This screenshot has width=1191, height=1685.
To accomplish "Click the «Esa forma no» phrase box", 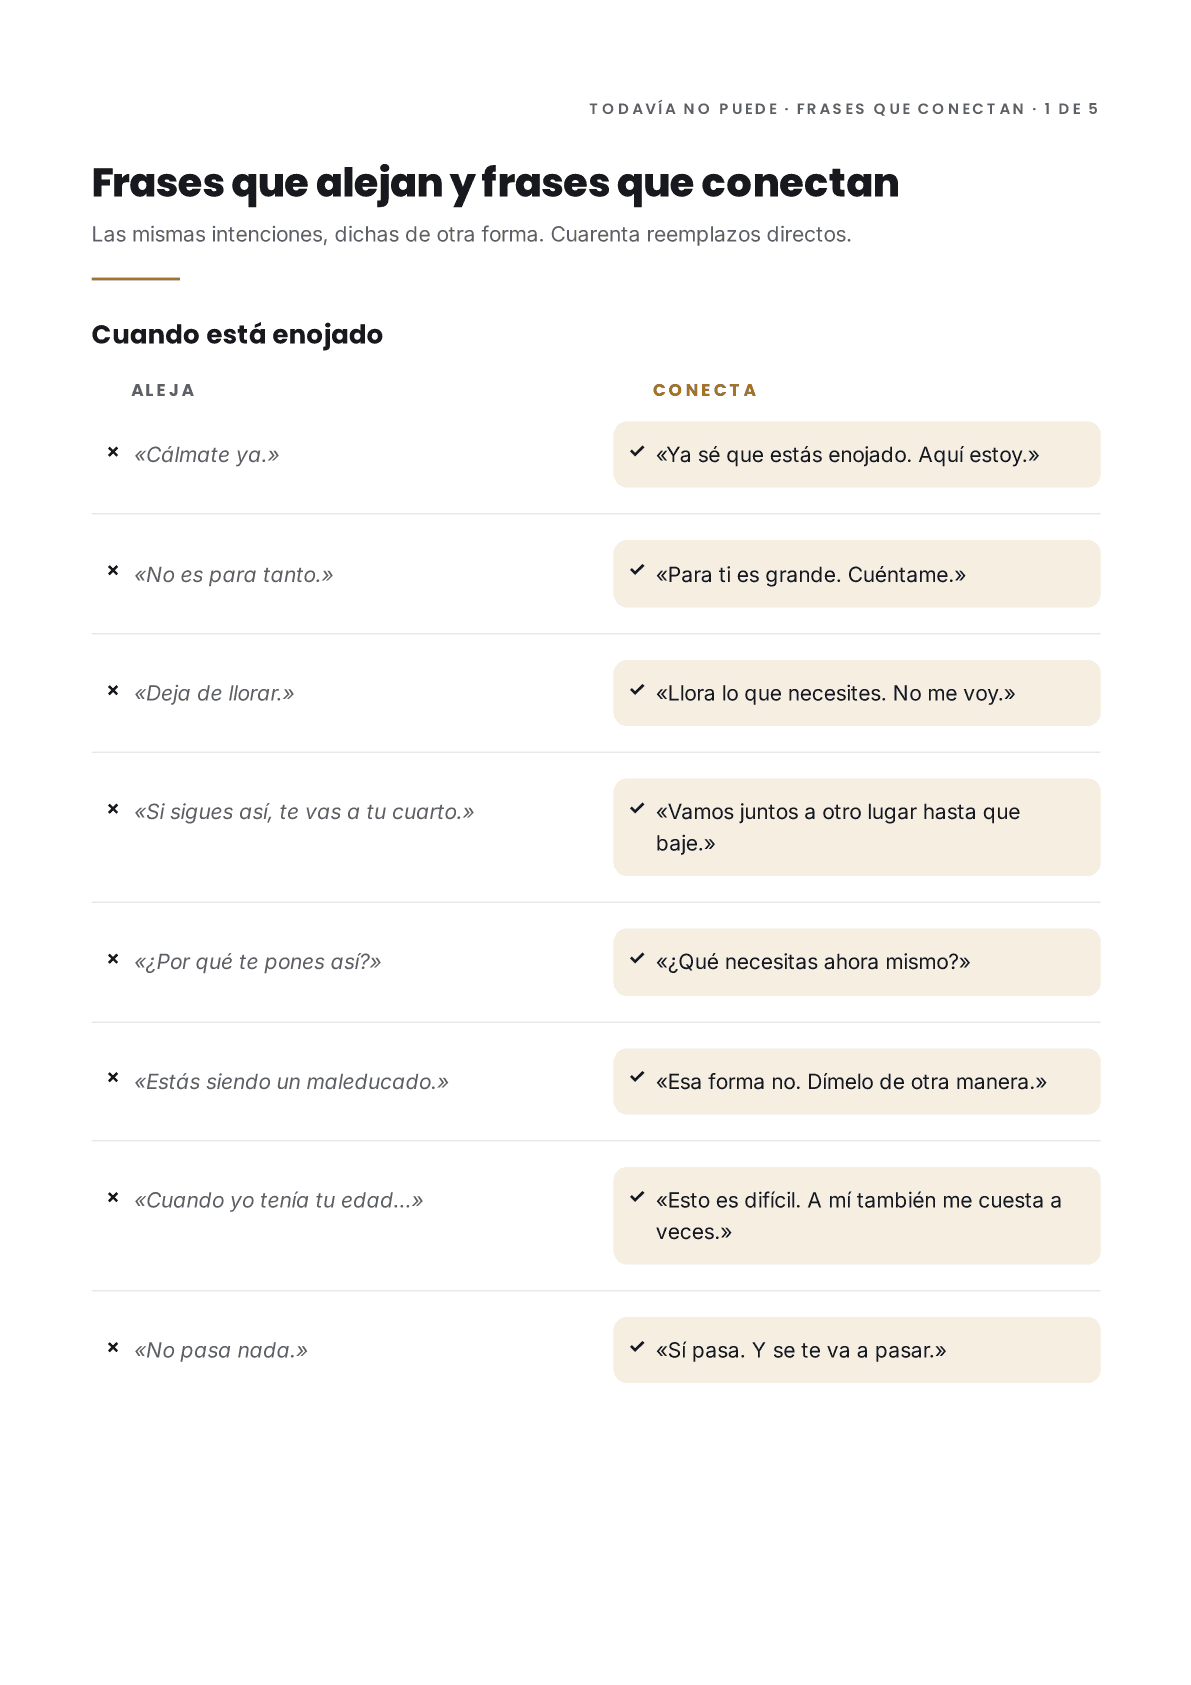I will (857, 1081).
